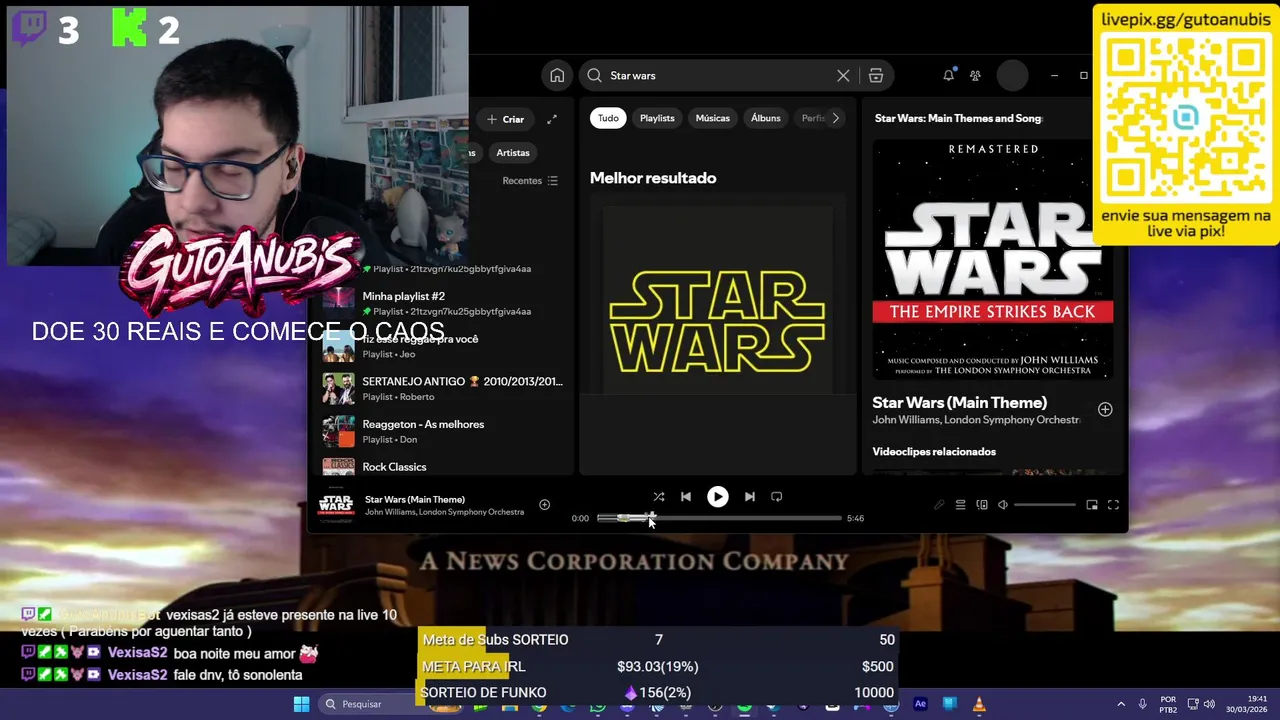Image resolution: width=1280 pixels, height=720 pixels.
Task: Click Empire Strikes Back album cover
Action: click(992, 260)
